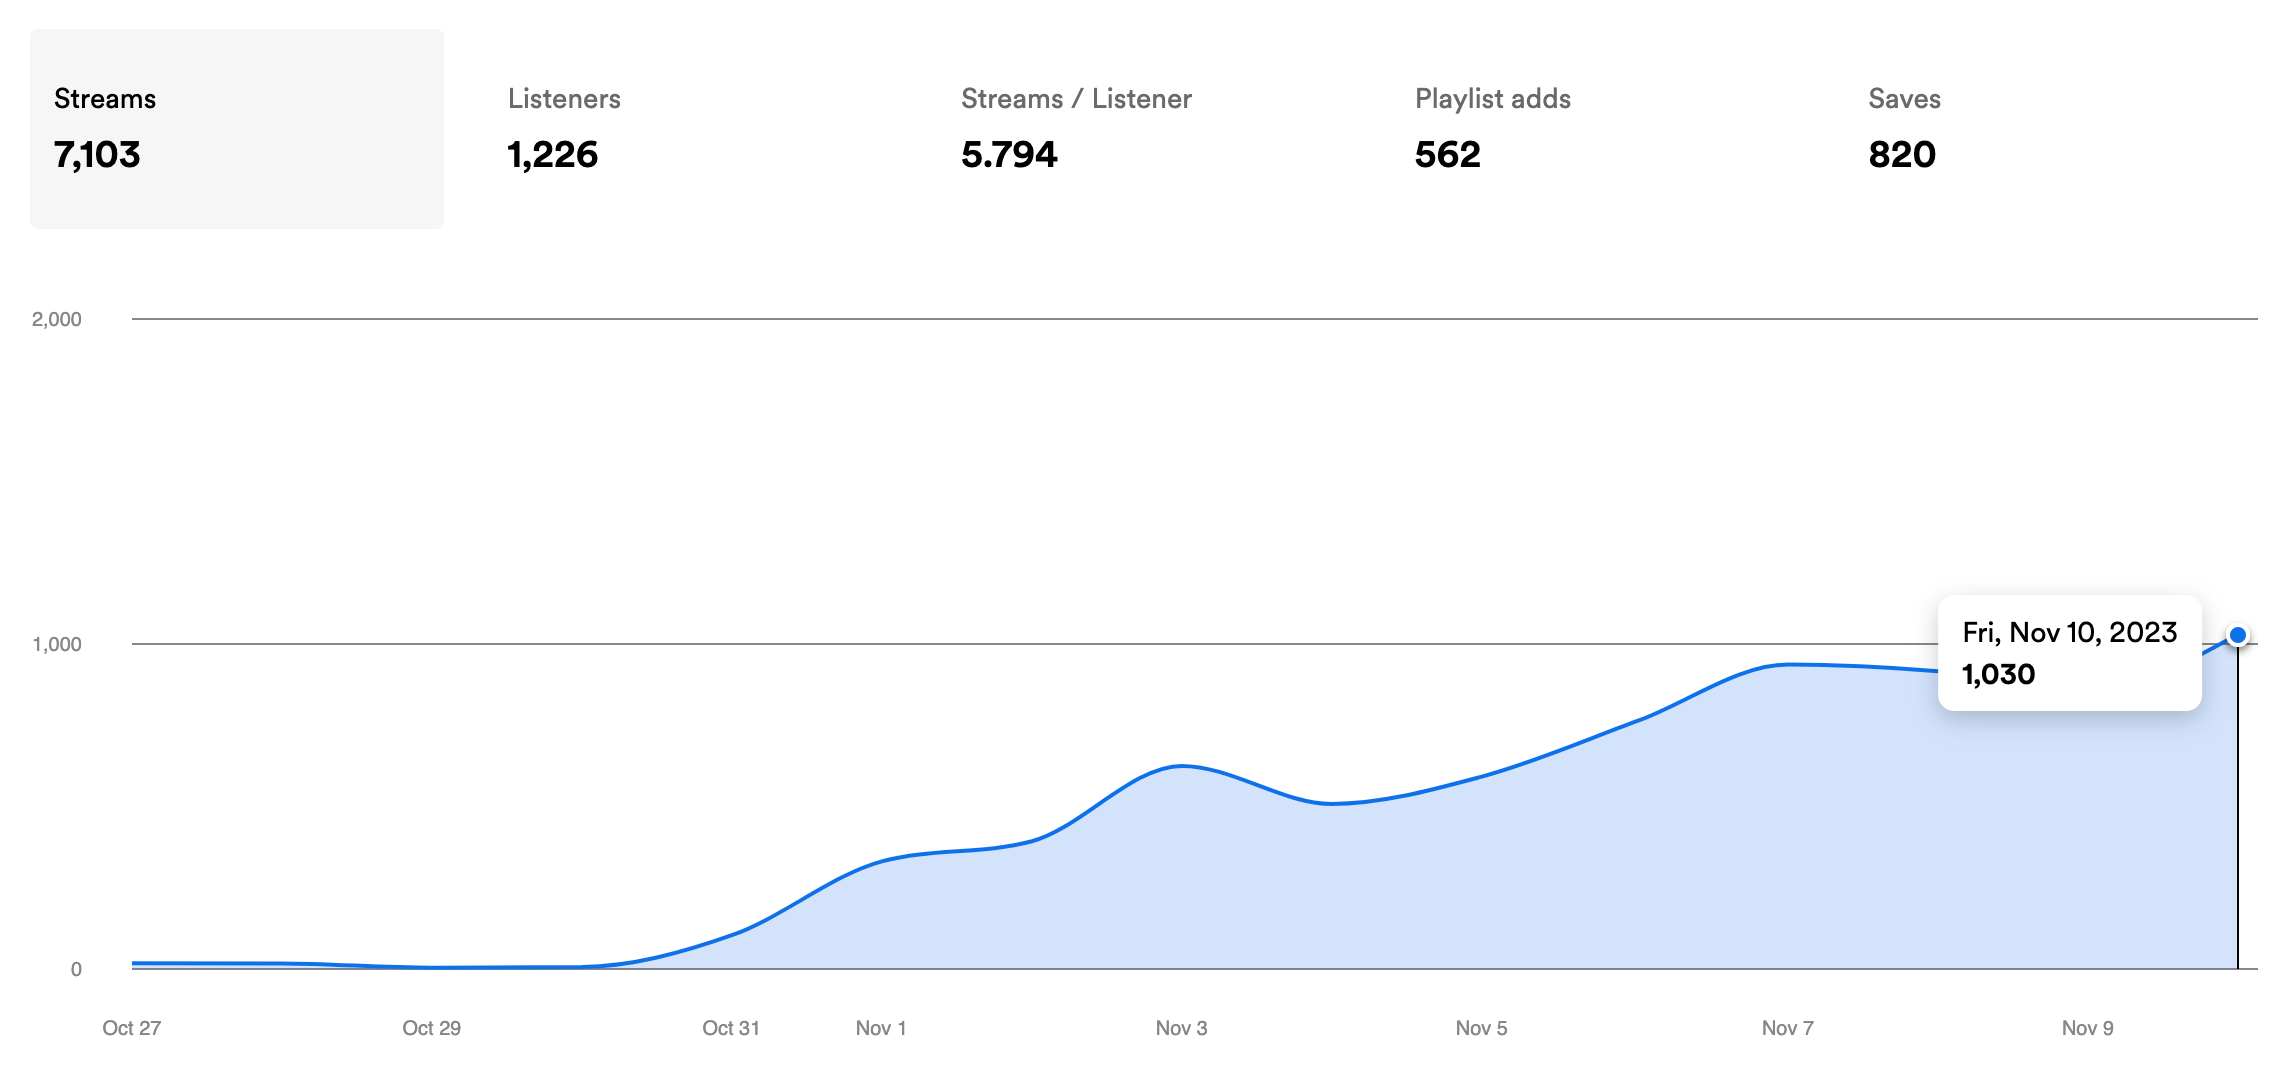Click the Nov 1 date label

click(x=881, y=1028)
